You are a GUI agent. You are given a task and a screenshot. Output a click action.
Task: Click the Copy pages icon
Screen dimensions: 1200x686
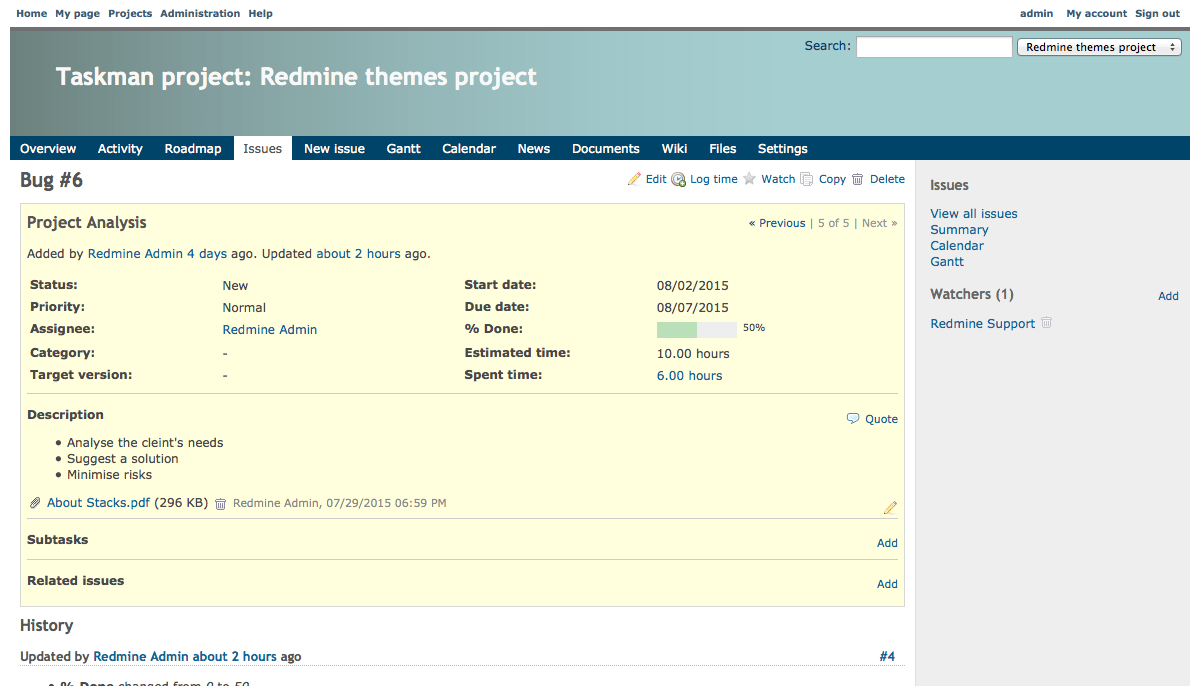pos(807,179)
